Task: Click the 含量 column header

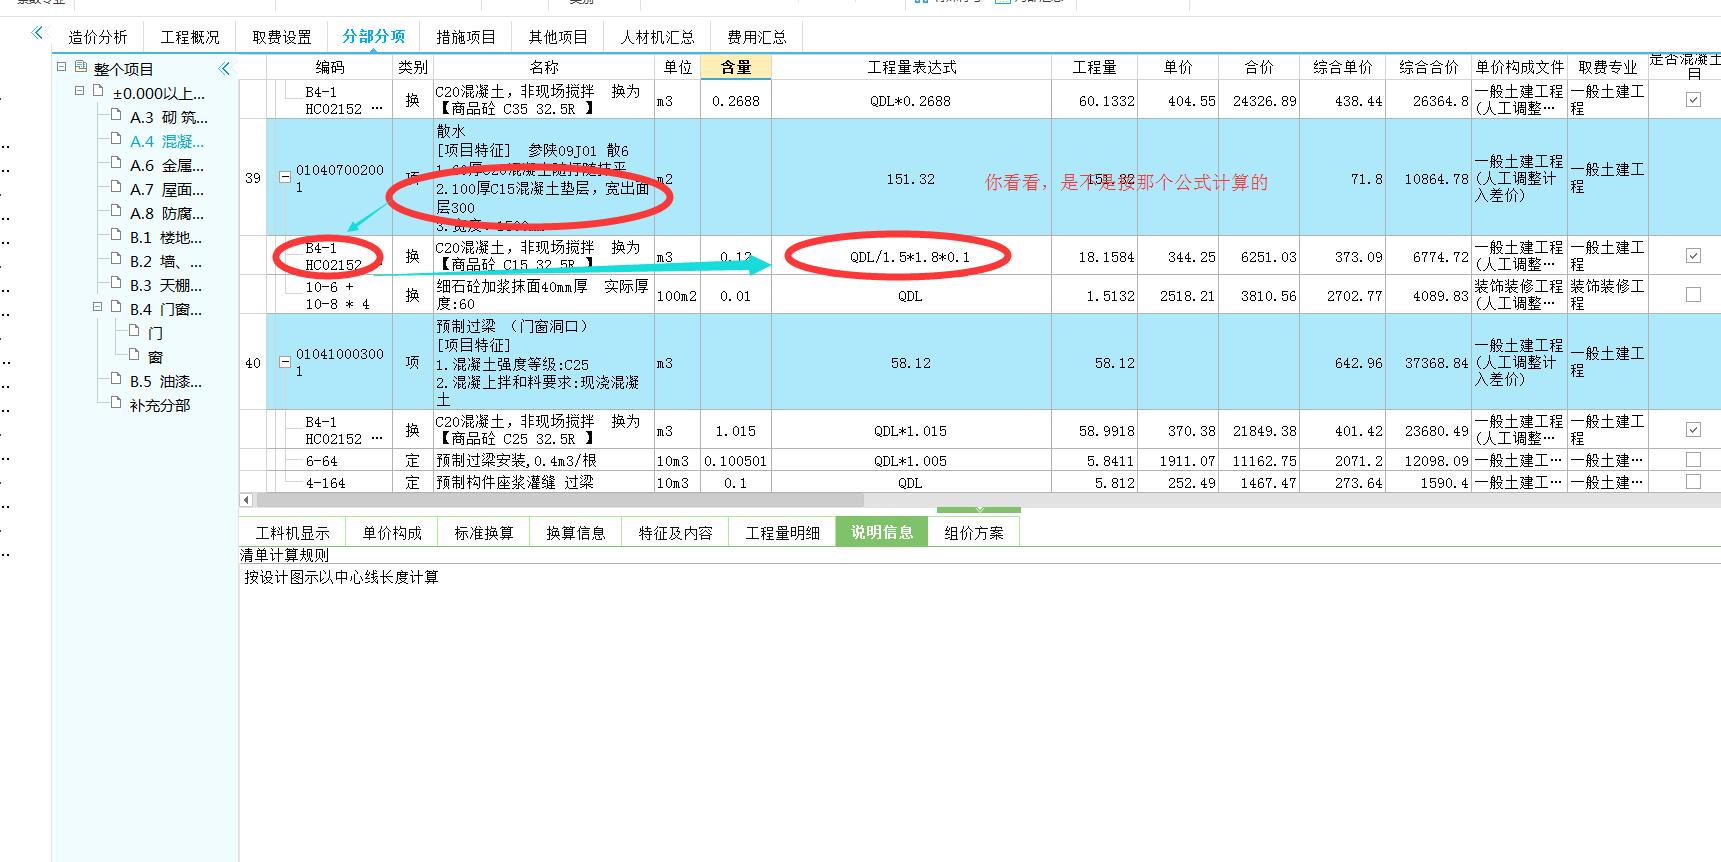Action: (736, 67)
